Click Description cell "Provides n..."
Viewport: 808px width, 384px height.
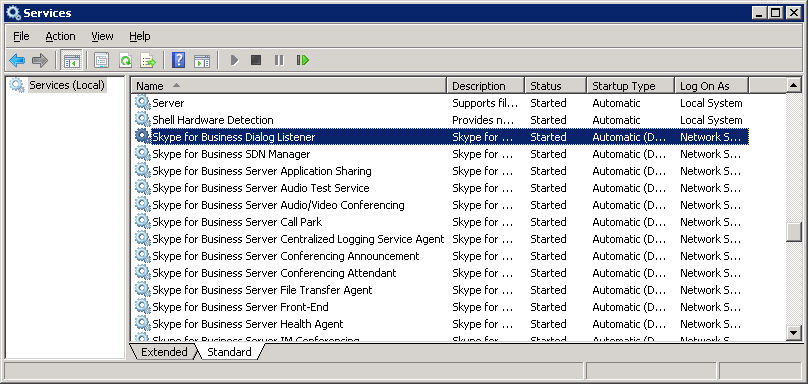[x=483, y=120]
